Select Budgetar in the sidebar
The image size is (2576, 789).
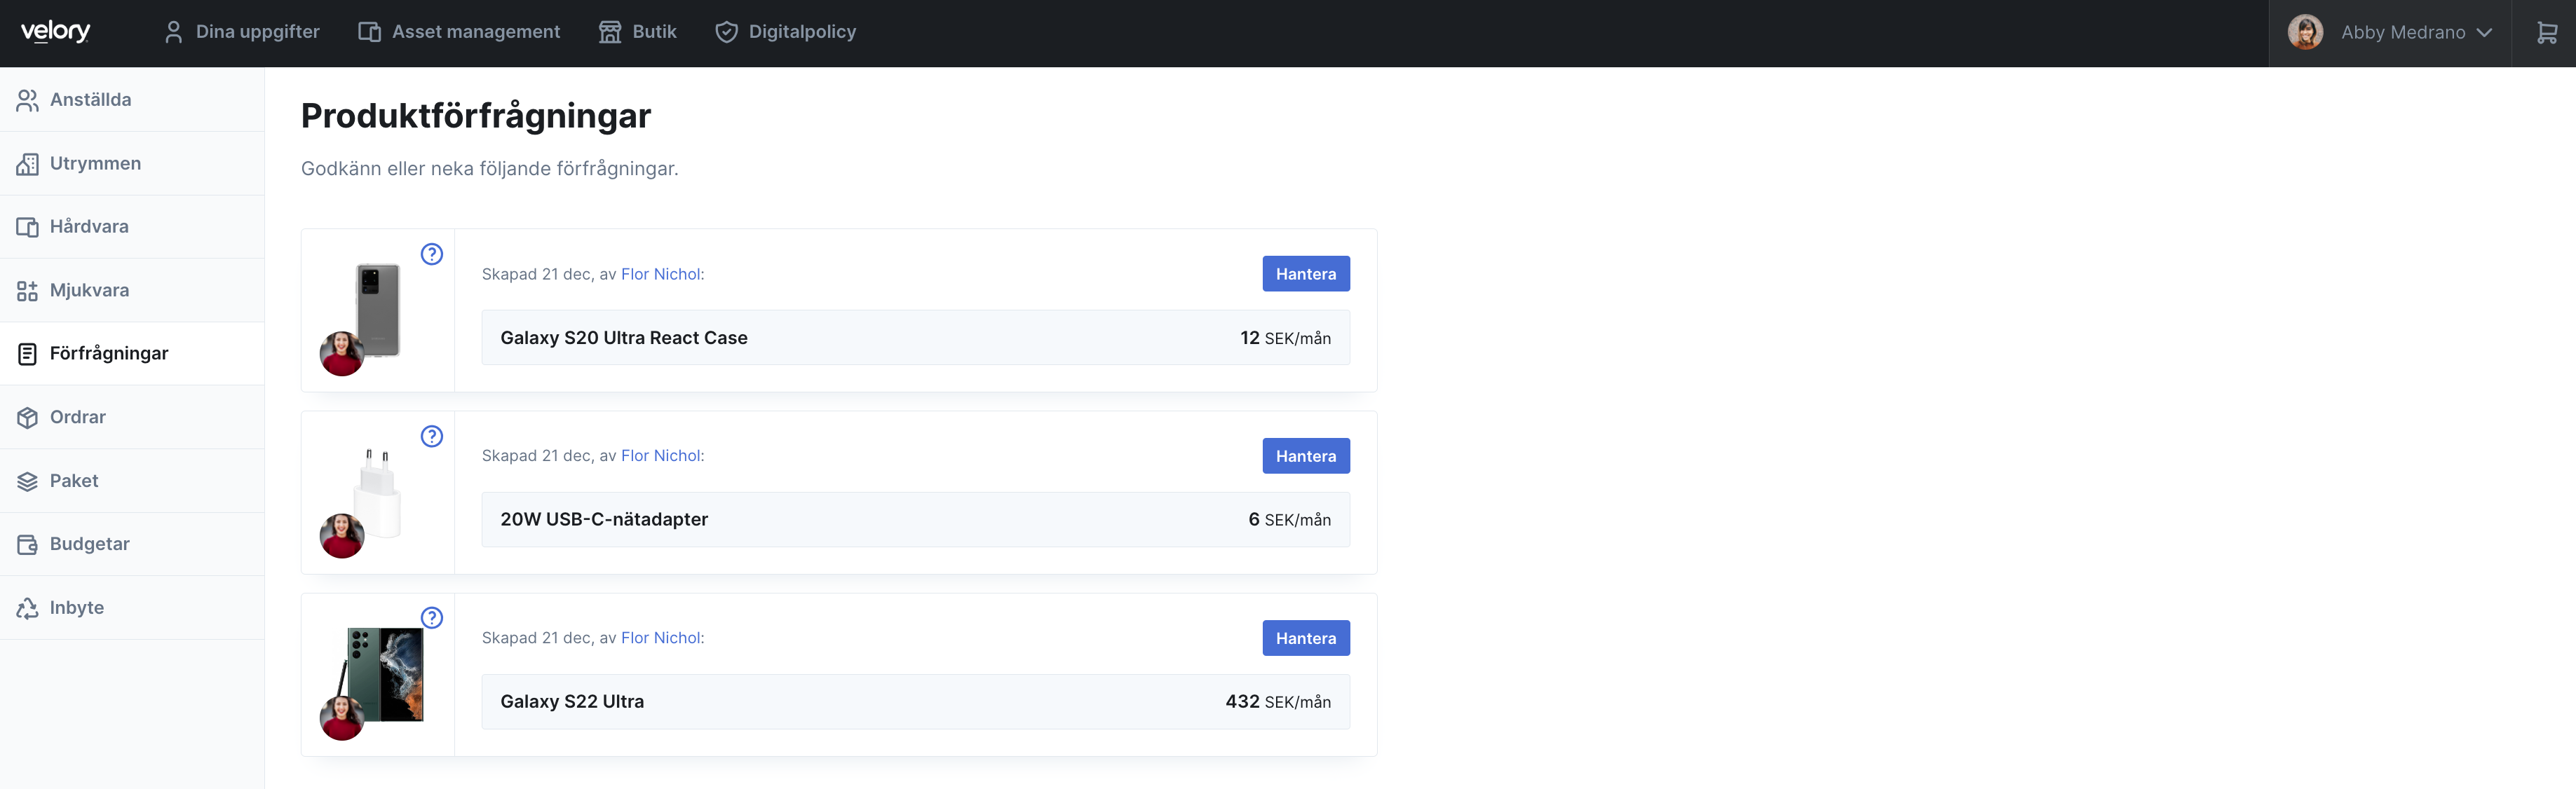coord(132,544)
